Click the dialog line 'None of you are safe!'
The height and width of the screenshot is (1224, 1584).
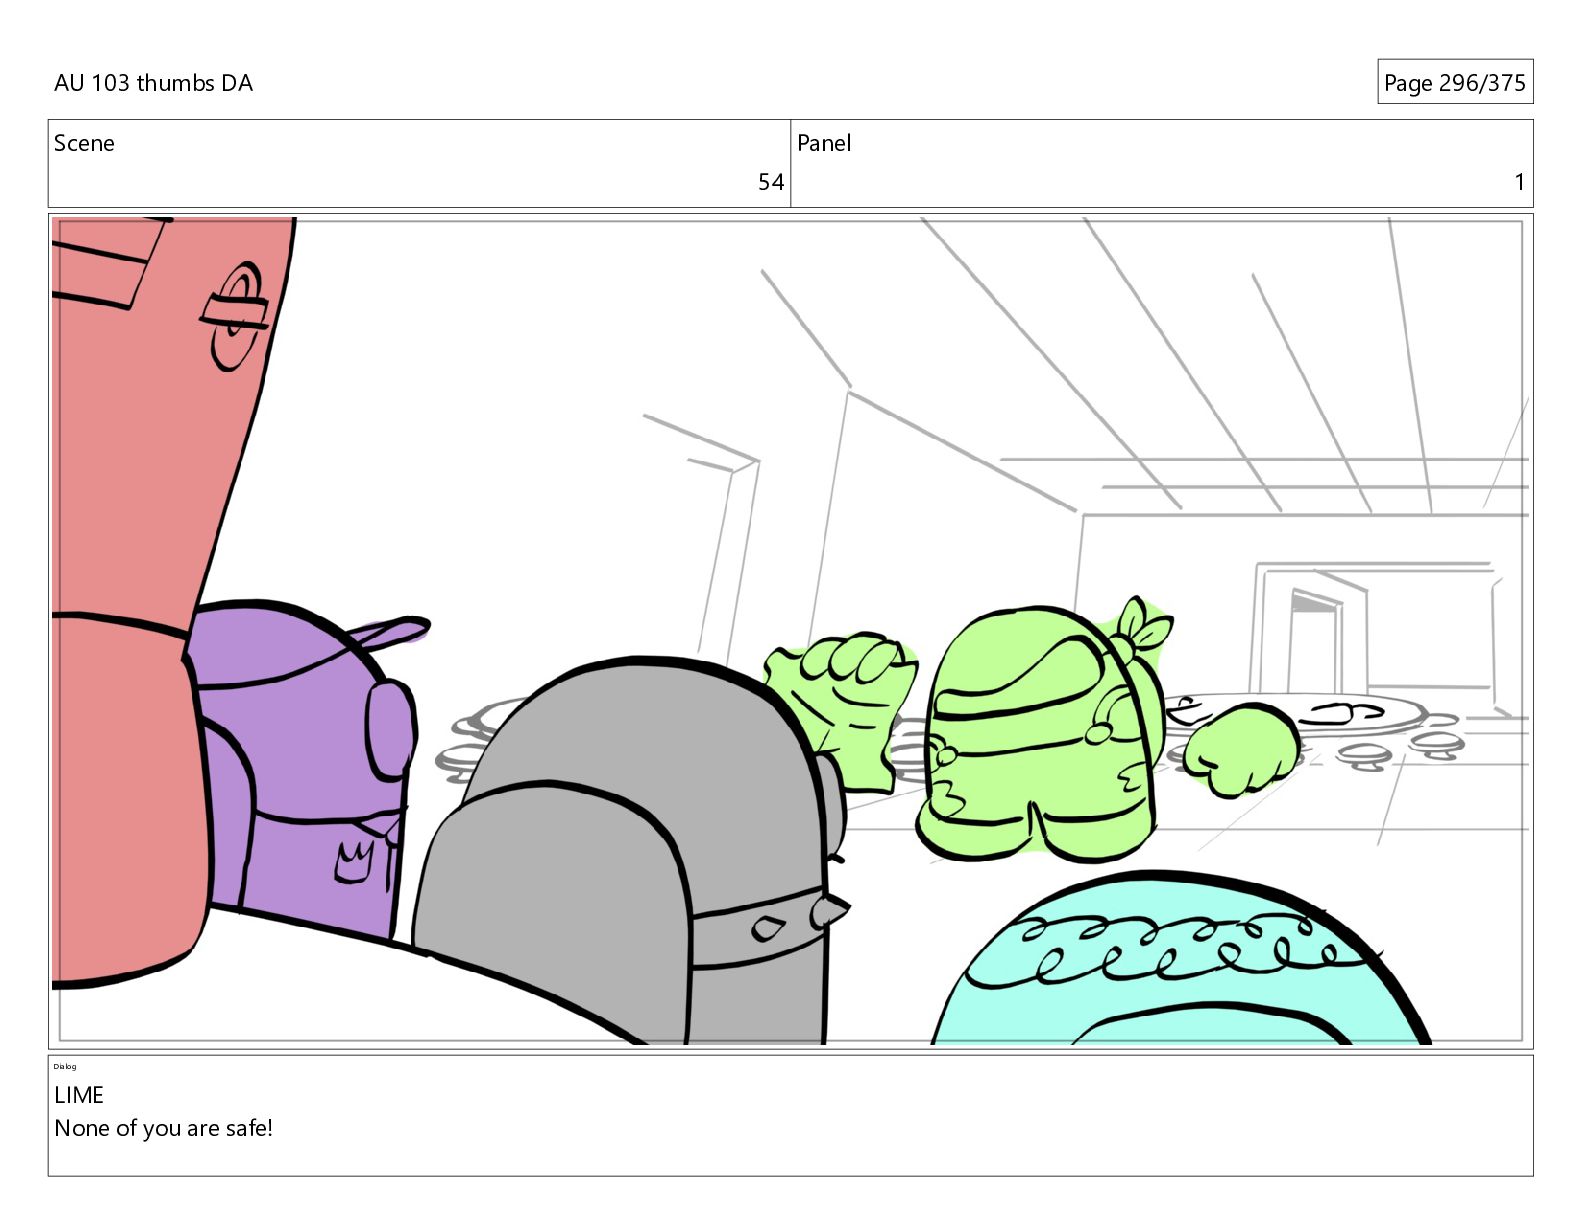coord(164,1128)
